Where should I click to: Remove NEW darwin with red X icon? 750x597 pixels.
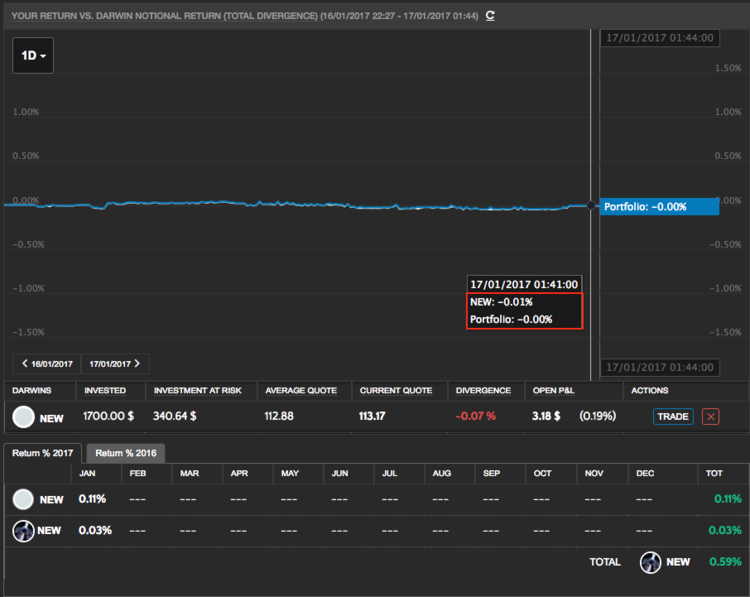[710, 416]
